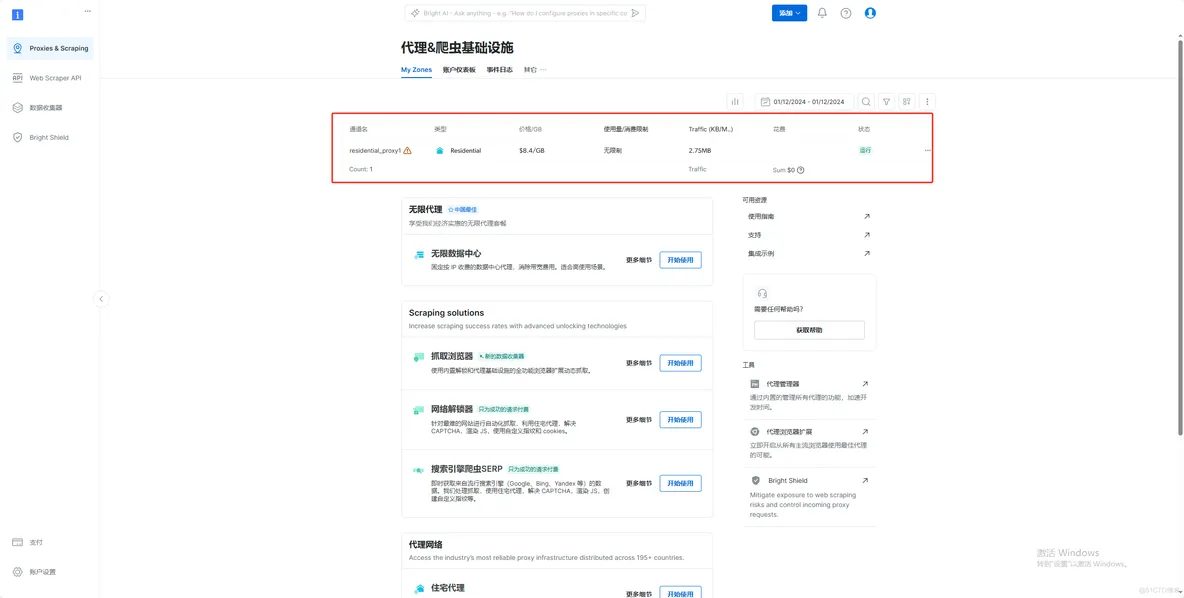This screenshot has height=598, width=1184.
Task: Click the 获取帮助 button
Action: (x=809, y=330)
